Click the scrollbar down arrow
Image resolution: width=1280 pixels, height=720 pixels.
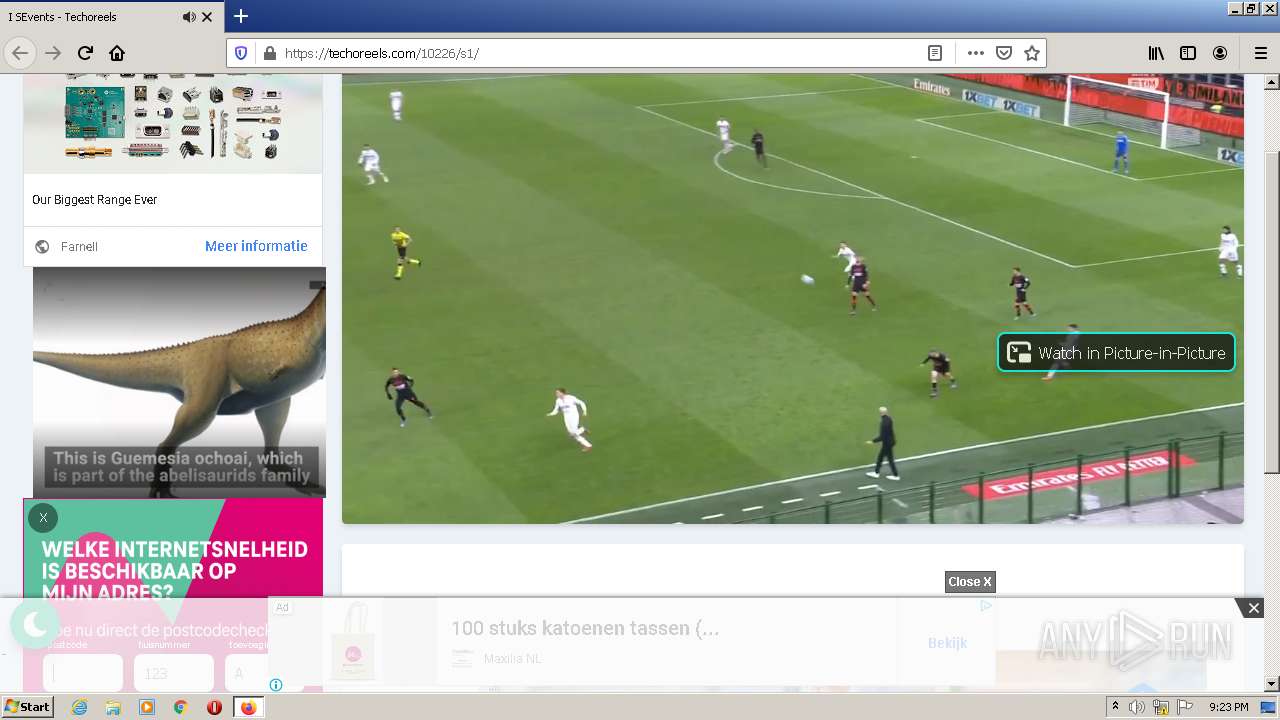coord(1272,684)
